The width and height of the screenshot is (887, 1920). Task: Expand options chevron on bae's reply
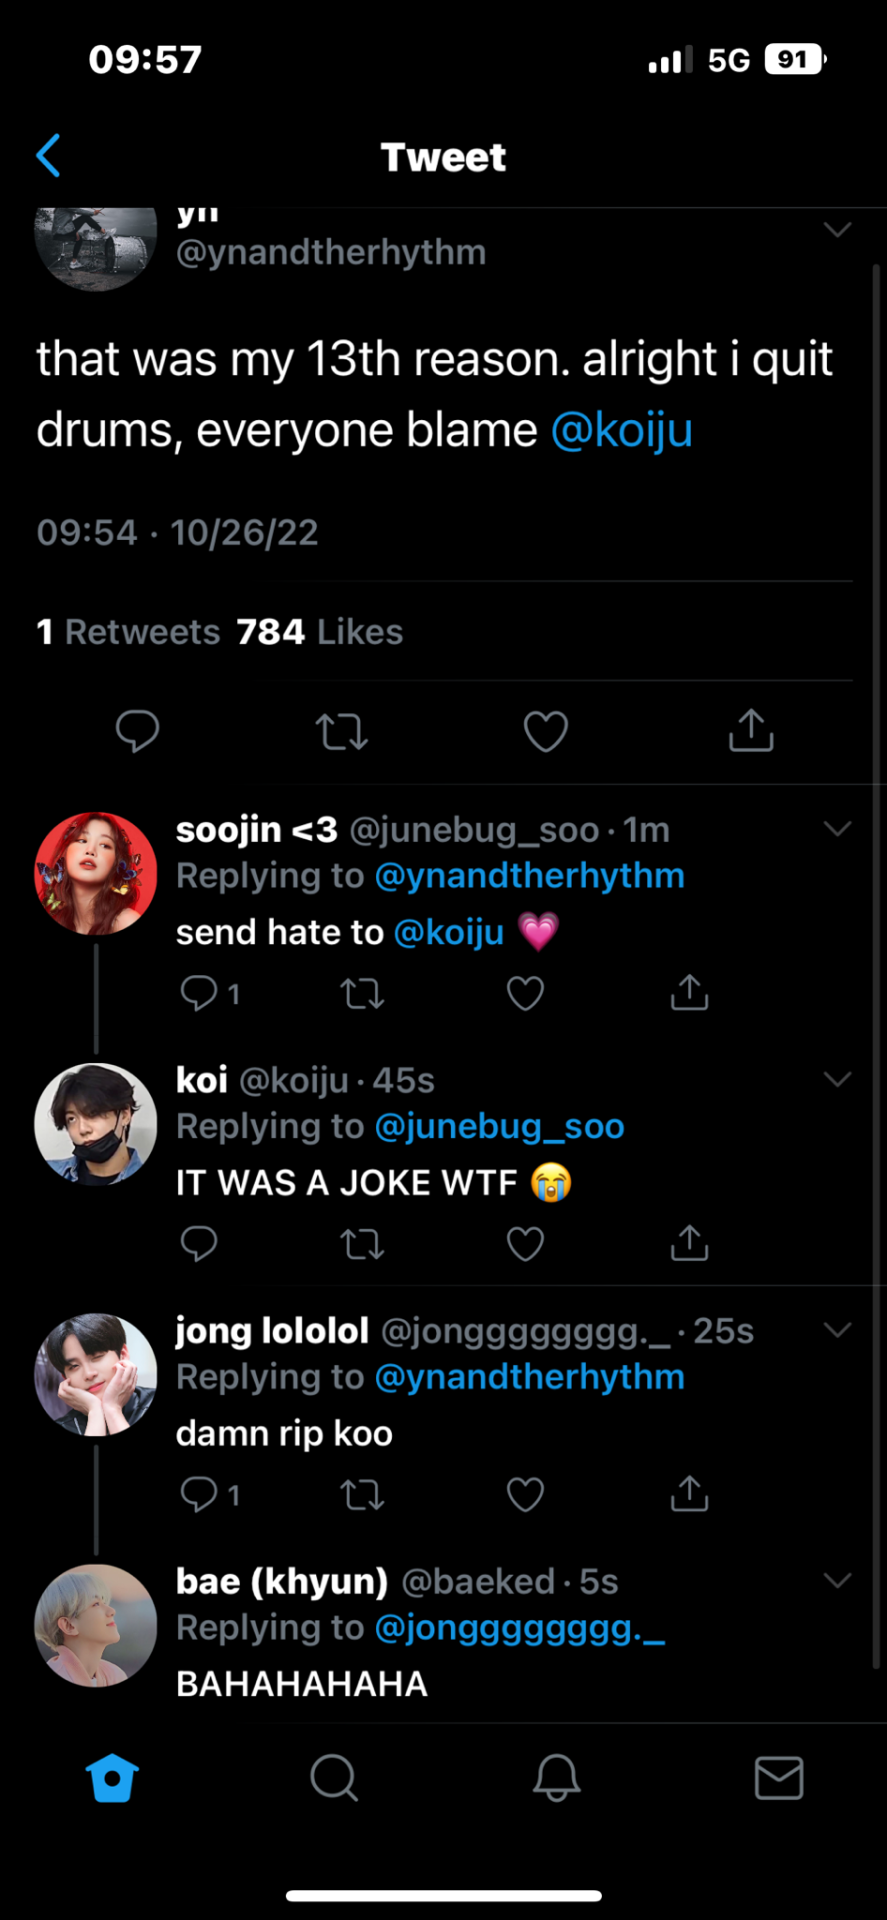point(837,1581)
